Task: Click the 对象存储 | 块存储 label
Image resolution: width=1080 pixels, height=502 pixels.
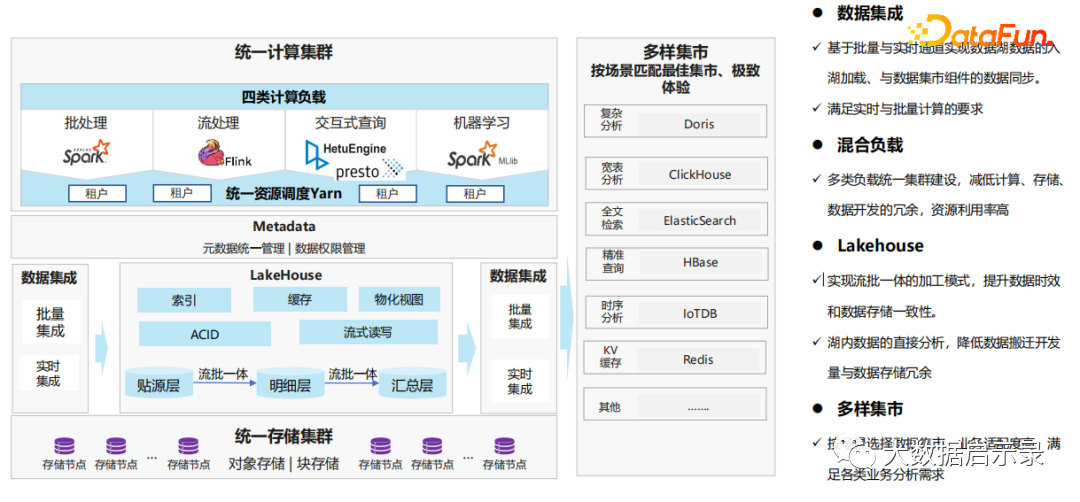Action: coord(284,463)
